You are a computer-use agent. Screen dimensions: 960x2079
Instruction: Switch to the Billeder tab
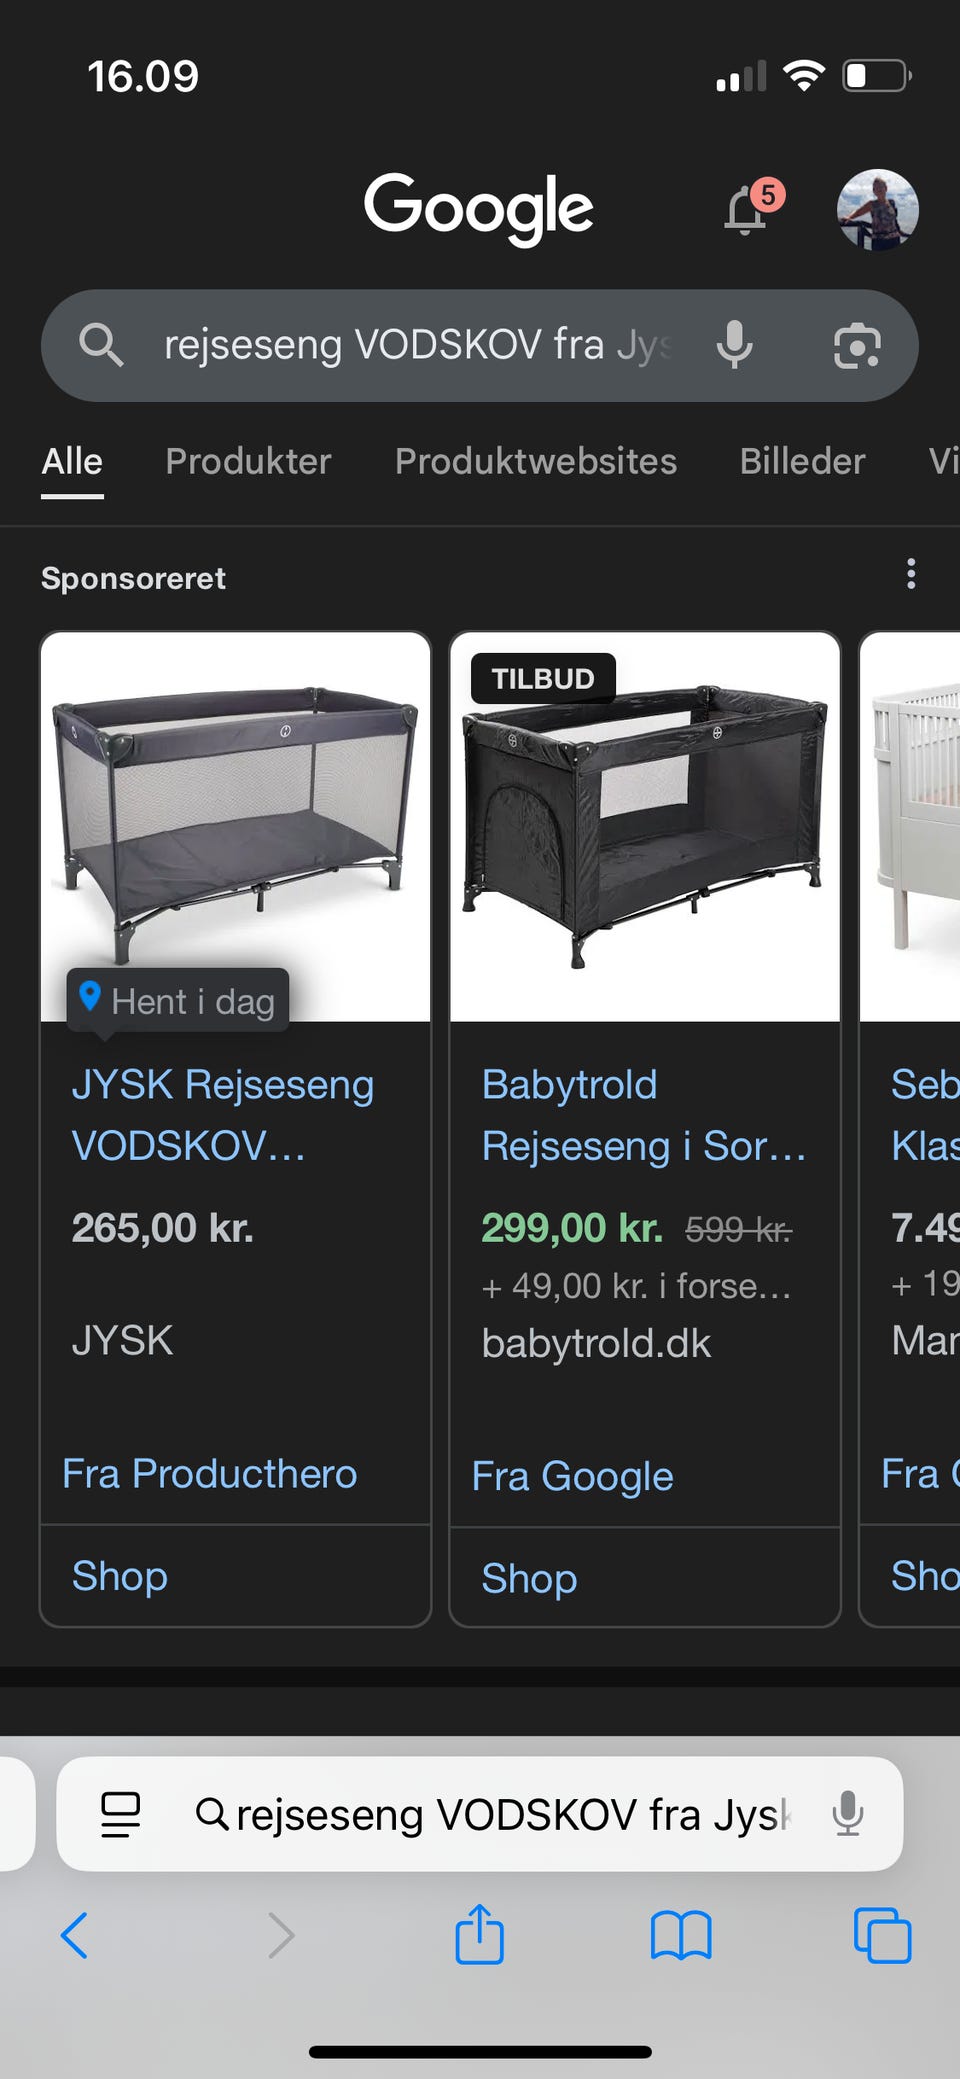(x=802, y=461)
